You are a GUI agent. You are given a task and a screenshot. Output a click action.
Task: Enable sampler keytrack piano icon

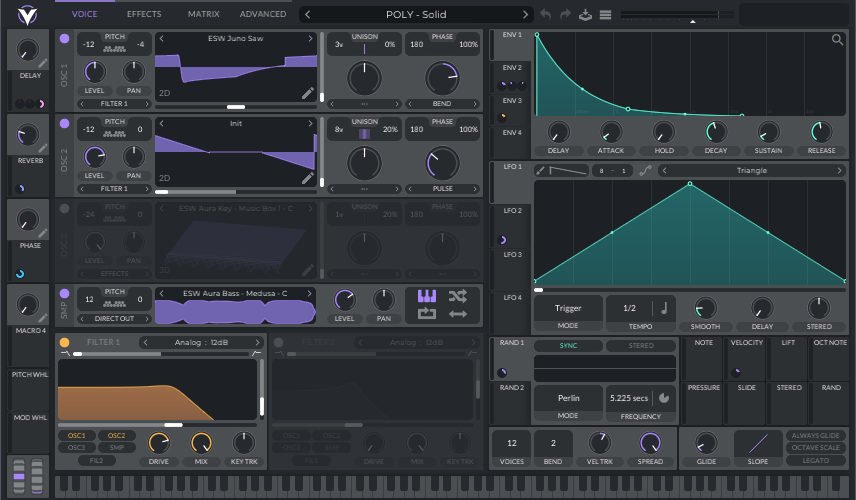pos(427,296)
